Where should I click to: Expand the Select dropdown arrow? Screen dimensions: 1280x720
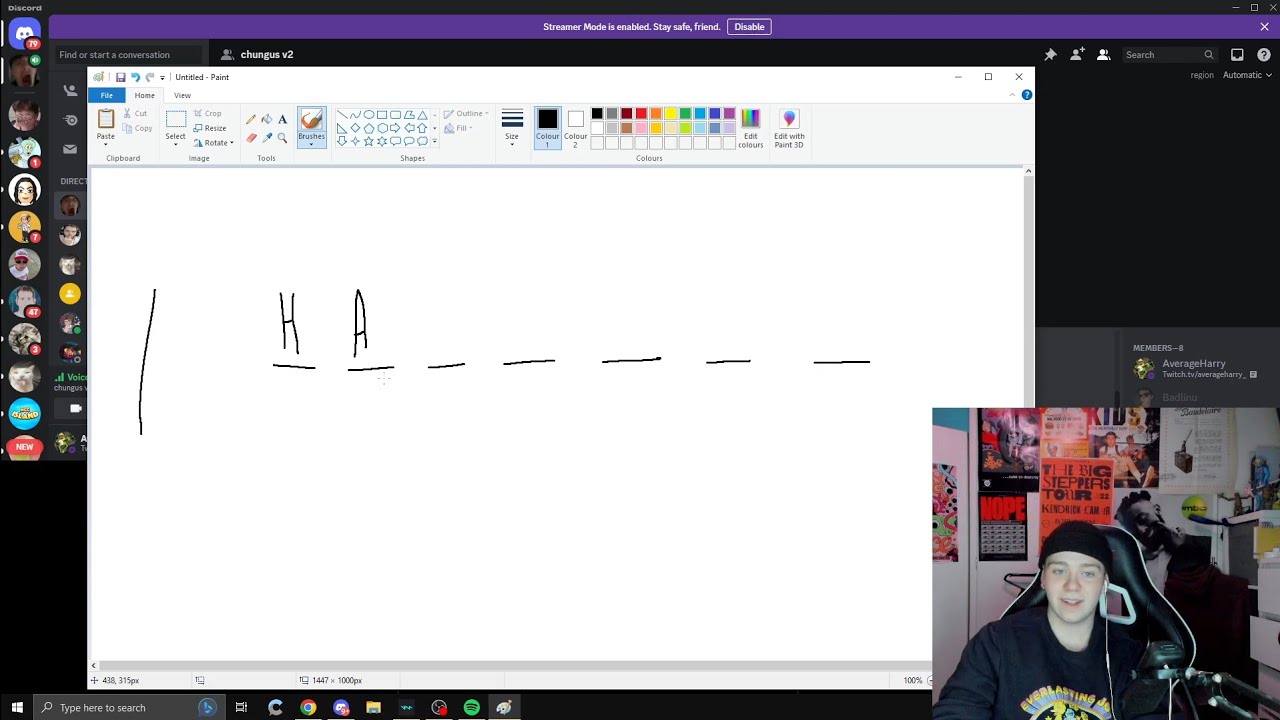tap(175, 144)
